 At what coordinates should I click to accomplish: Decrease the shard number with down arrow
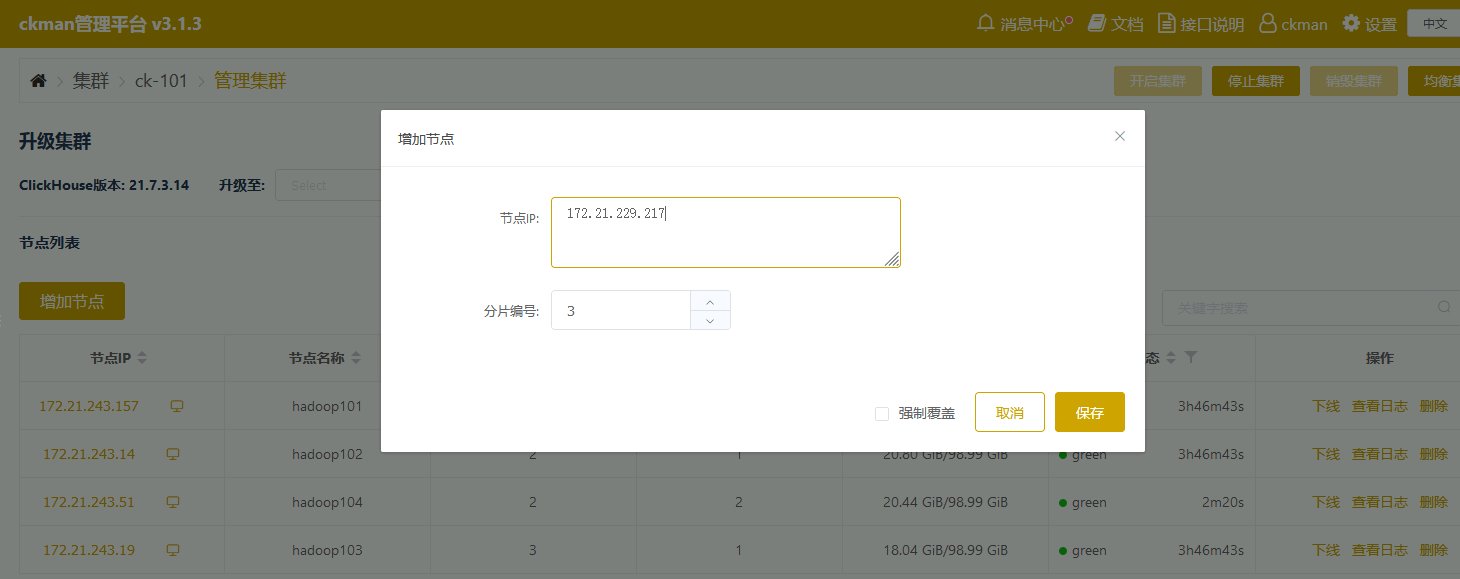pyautogui.click(x=710, y=320)
